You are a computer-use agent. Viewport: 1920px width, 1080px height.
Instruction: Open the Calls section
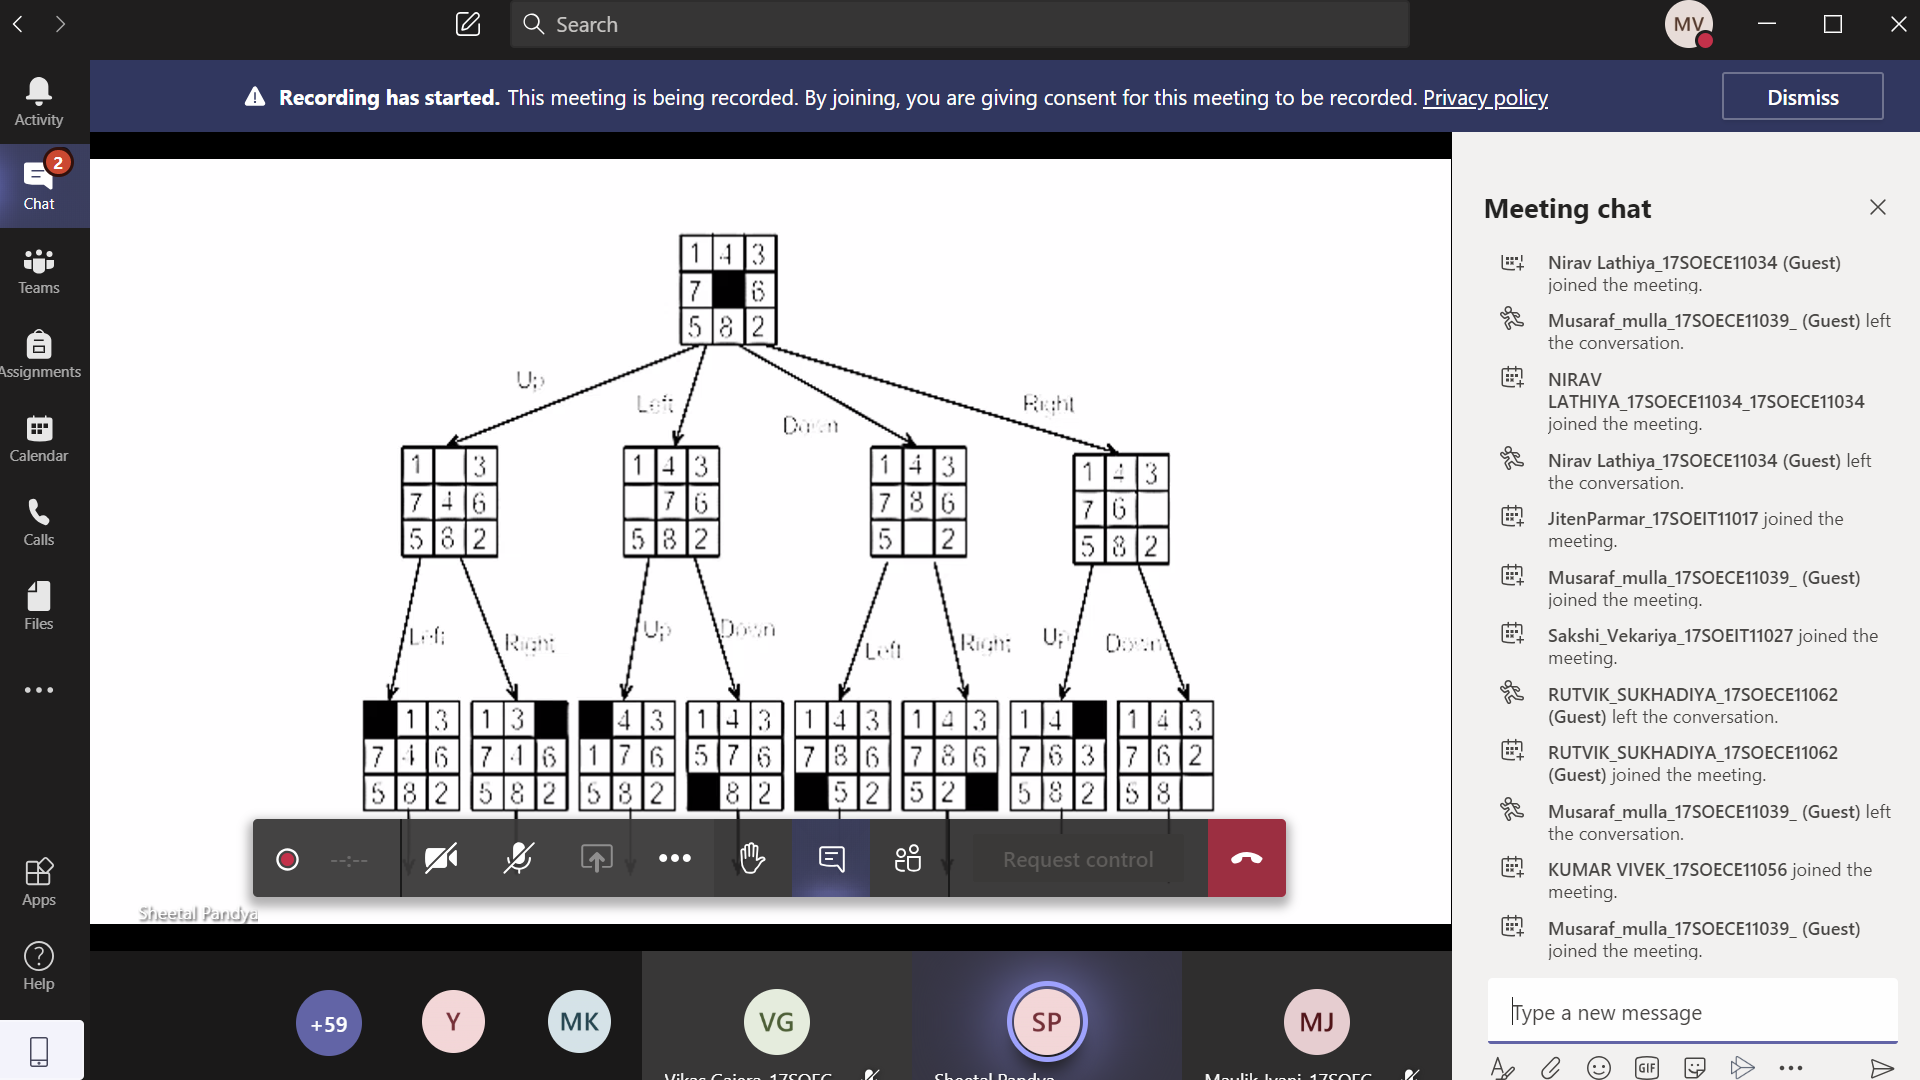(x=39, y=523)
